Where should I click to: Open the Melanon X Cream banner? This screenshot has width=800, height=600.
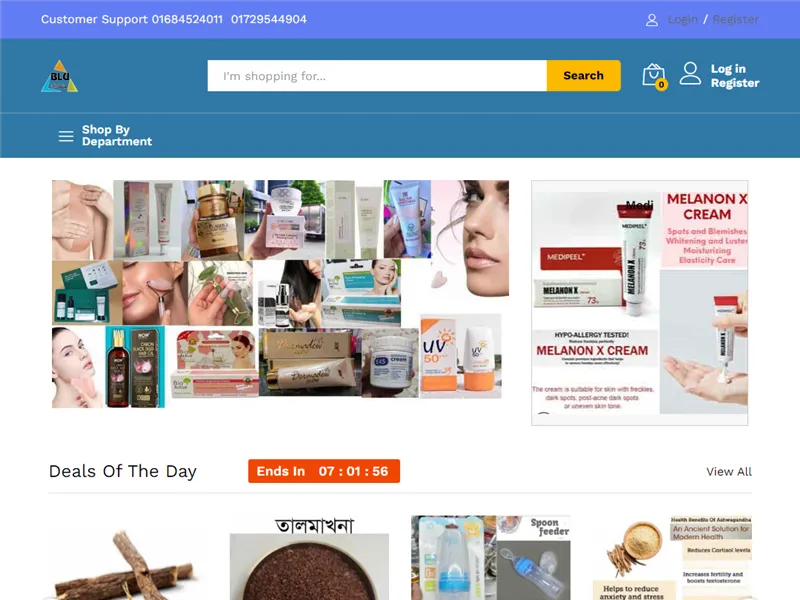(x=640, y=303)
